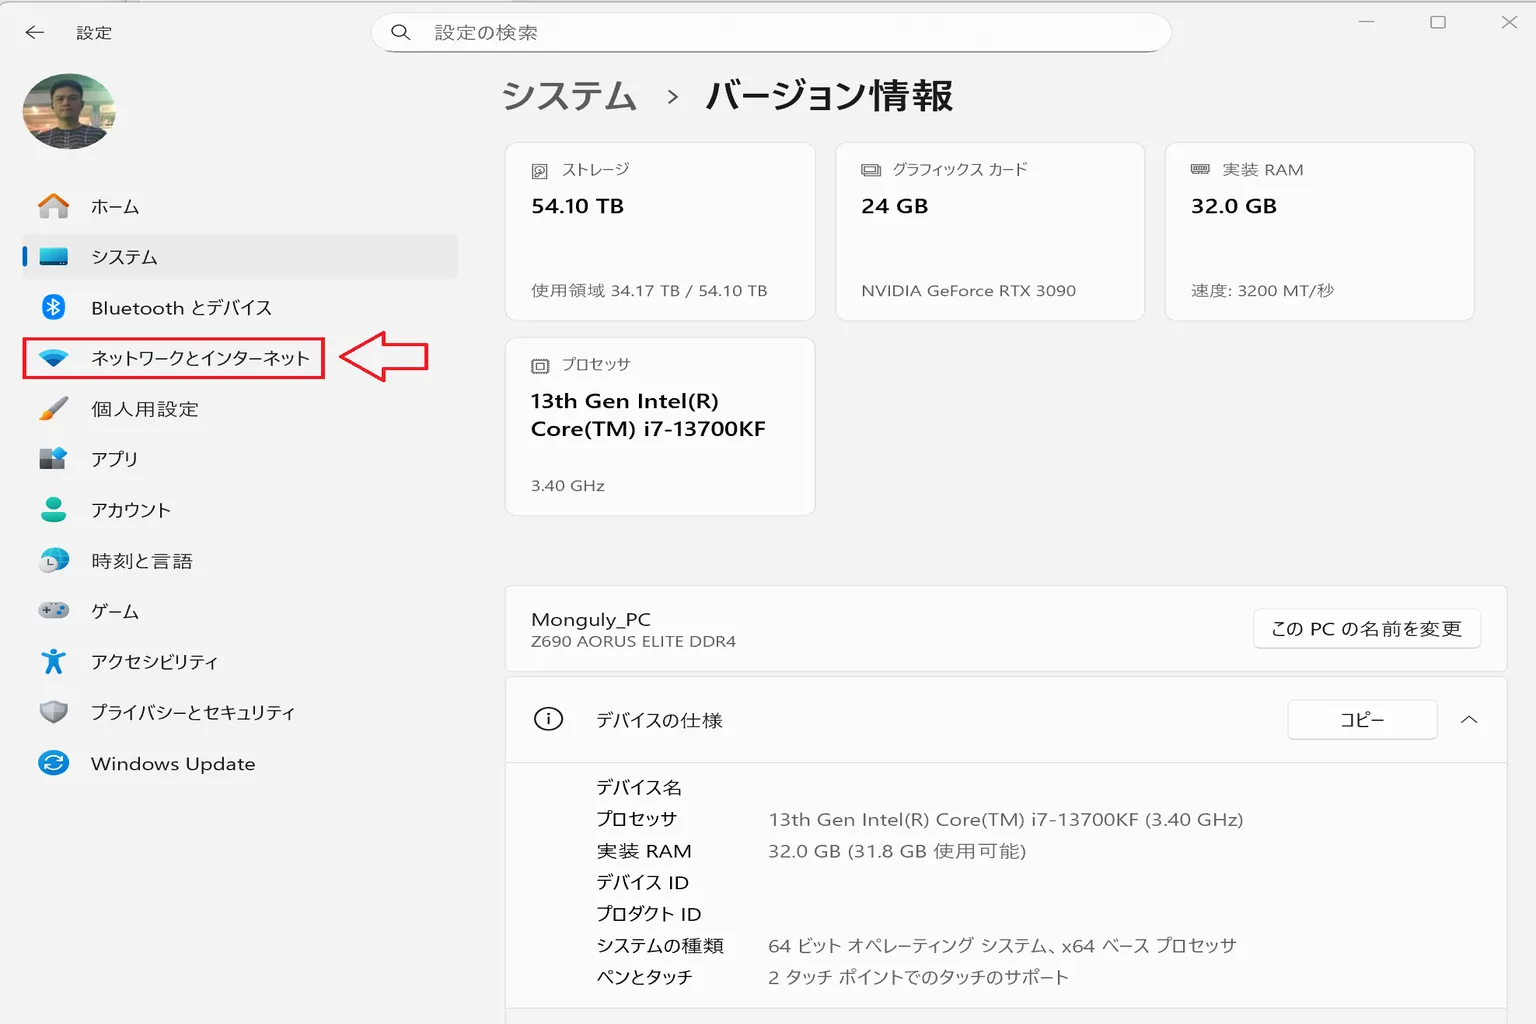
Task: Go to 時刻と言語 settings
Action: point(240,560)
